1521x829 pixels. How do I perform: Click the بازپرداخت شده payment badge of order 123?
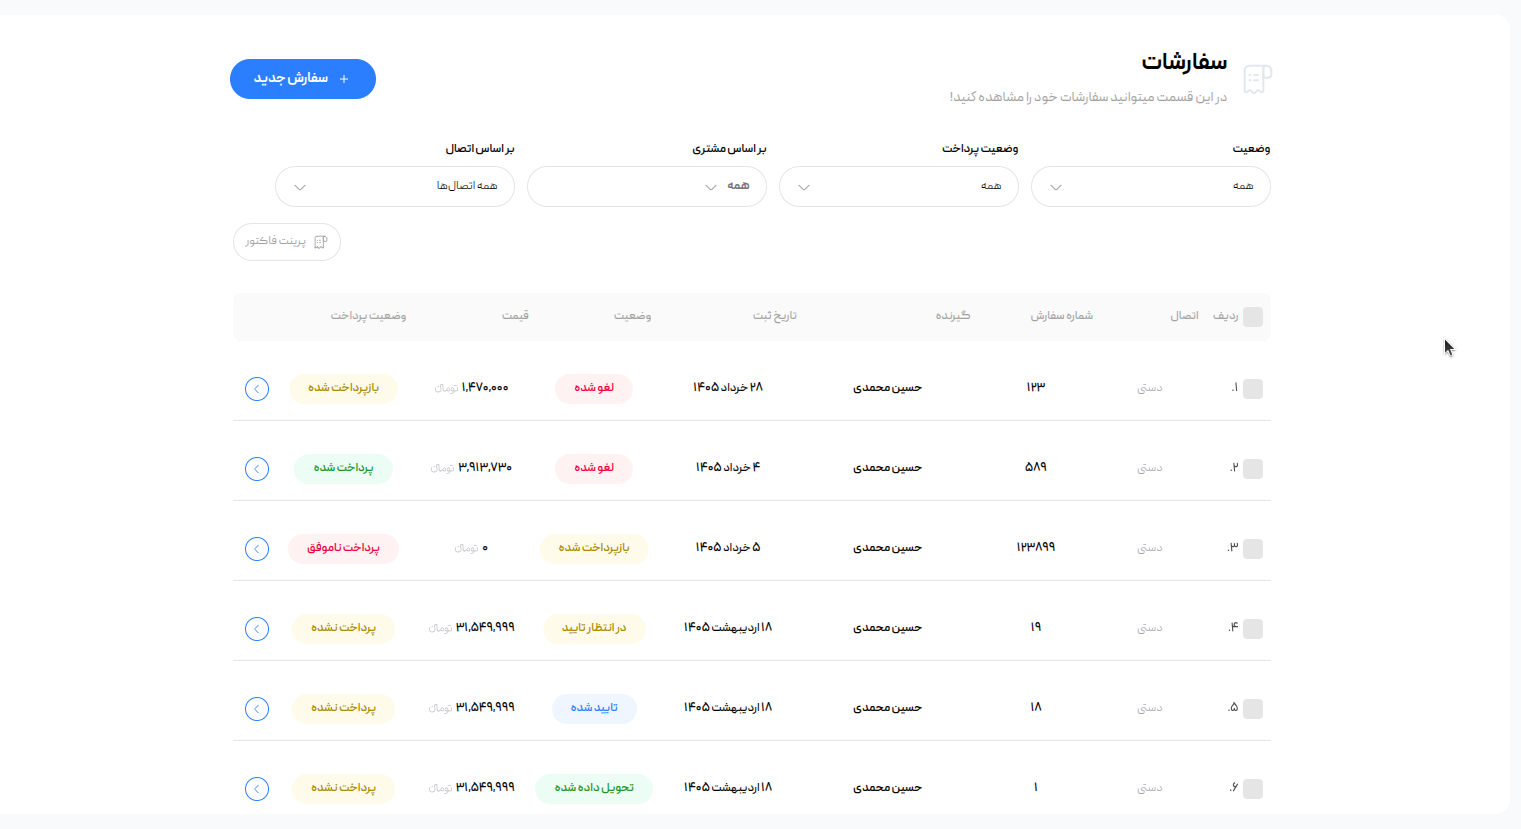coord(343,388)
